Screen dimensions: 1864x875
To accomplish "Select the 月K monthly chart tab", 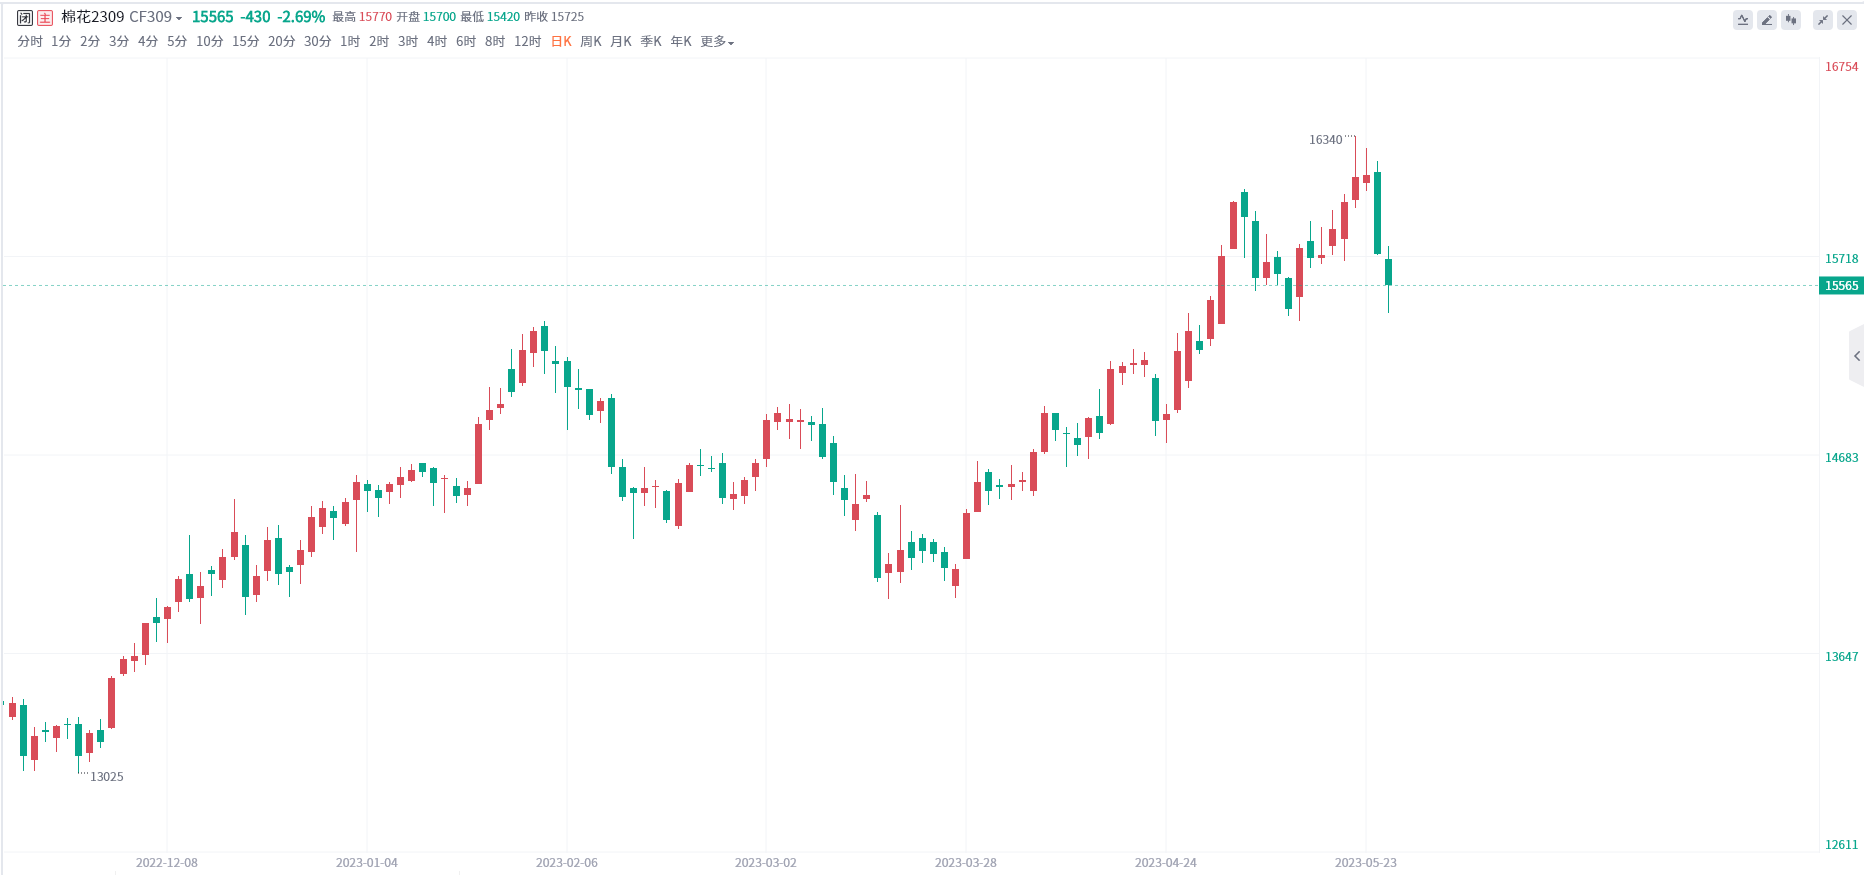I will tap(621, 42).
